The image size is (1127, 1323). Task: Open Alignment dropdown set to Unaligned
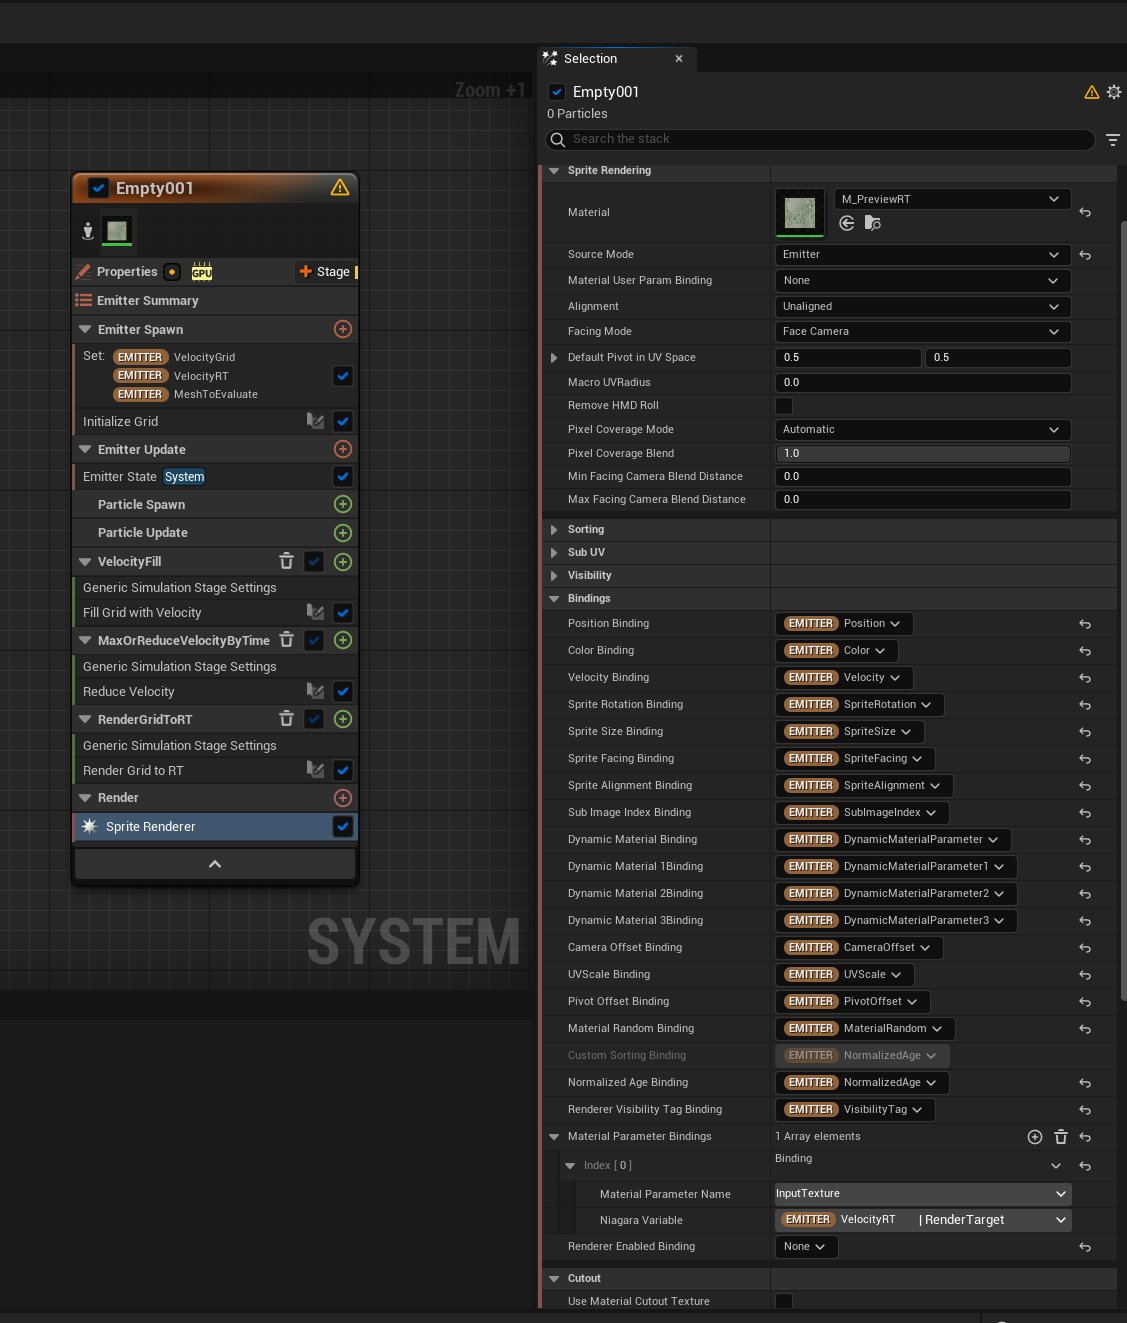tap(923, 307)
